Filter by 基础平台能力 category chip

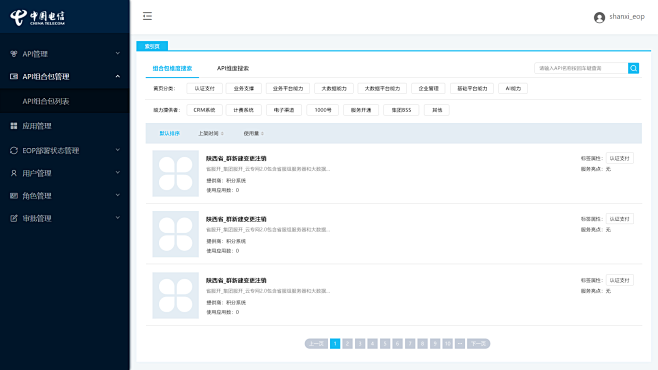(472, 89)
